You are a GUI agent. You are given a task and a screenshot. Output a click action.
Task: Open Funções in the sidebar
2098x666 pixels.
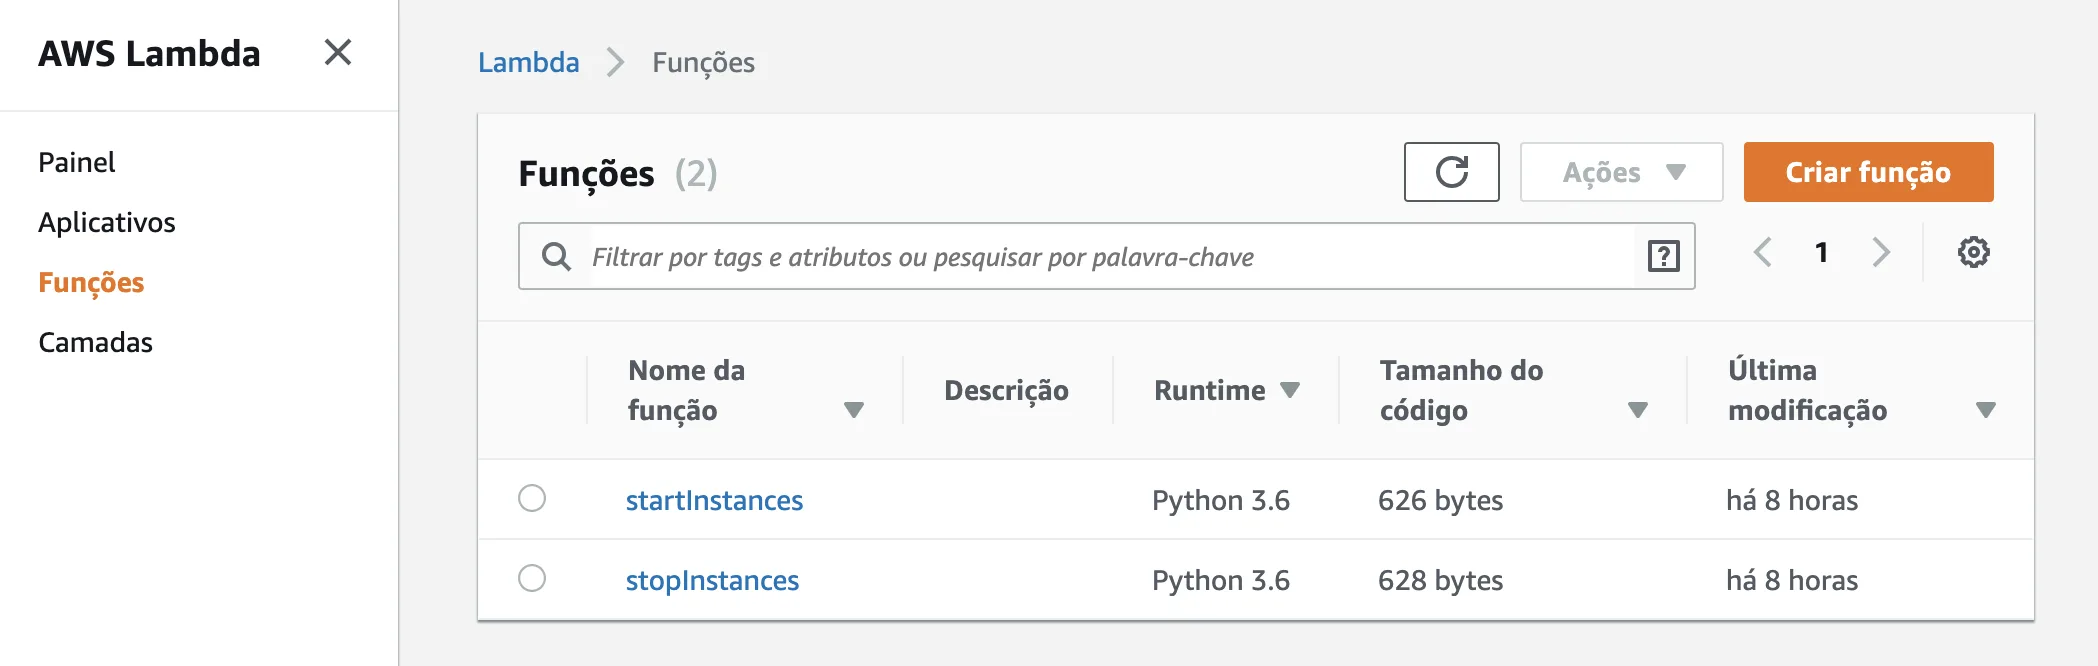click(91, 282)
